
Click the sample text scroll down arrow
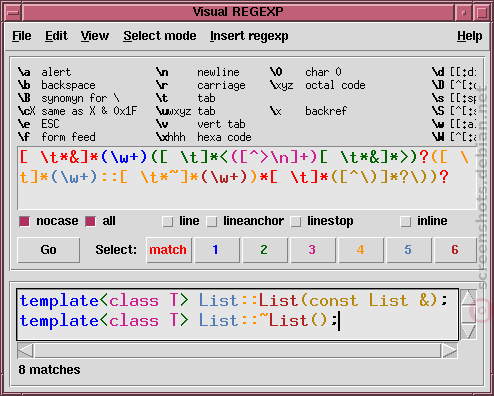click(x=469, y=331)
